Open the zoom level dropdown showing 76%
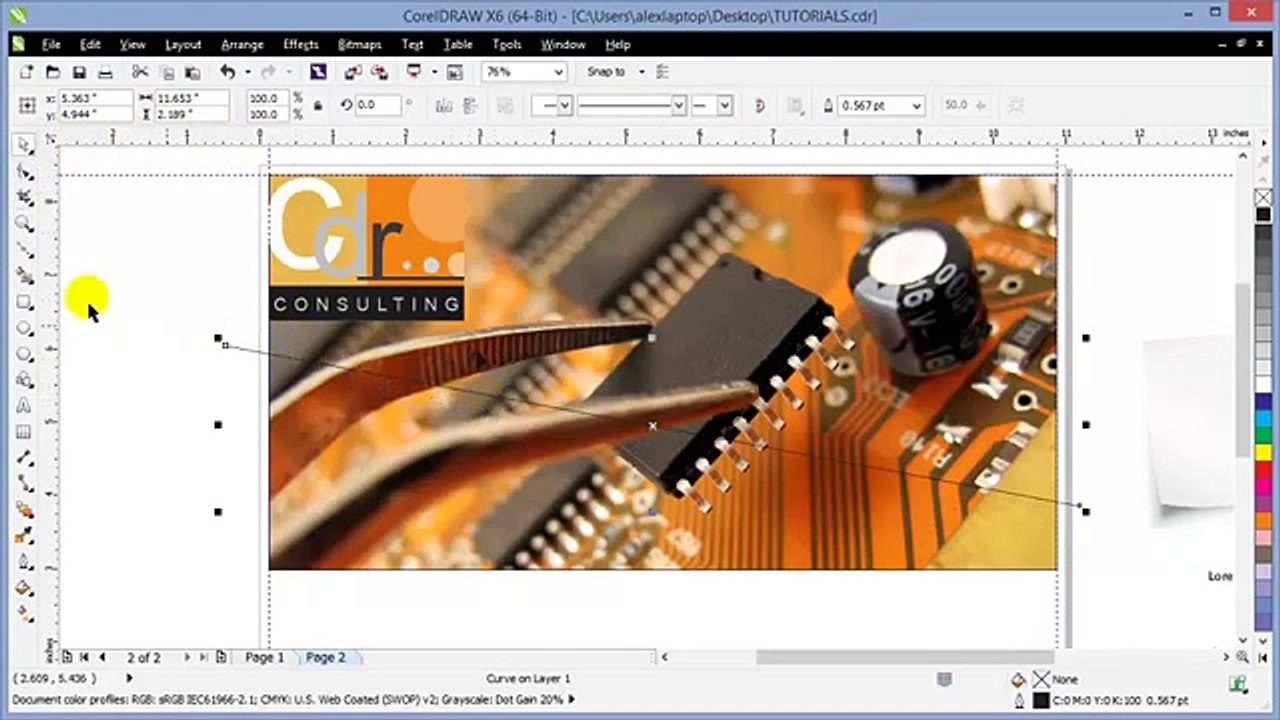1280x720 pixels. pyautogui.click(x=559, y=72)
